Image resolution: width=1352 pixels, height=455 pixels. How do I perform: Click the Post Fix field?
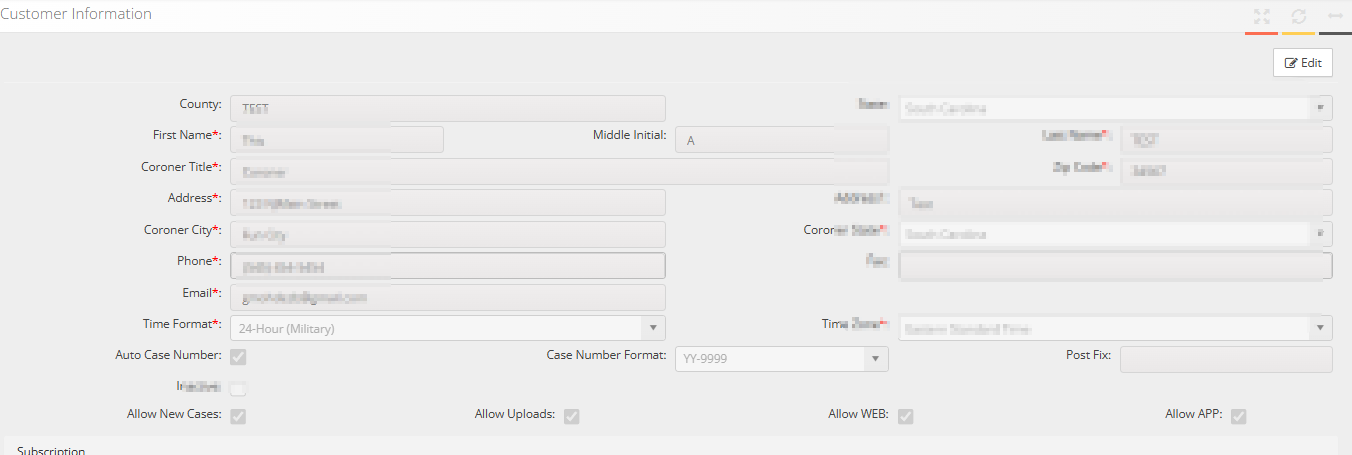tap(1226, 359)
